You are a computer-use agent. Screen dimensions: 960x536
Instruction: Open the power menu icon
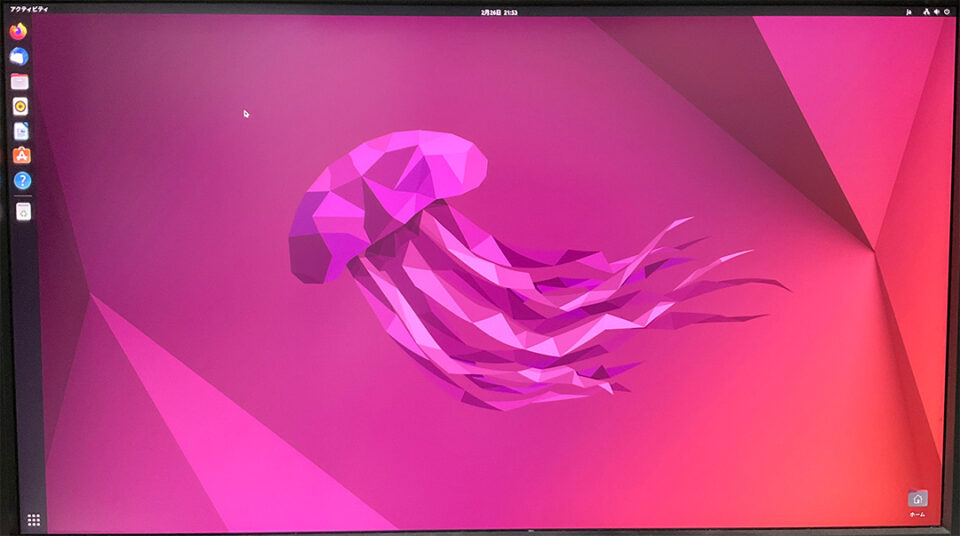[x=947, y=12]
